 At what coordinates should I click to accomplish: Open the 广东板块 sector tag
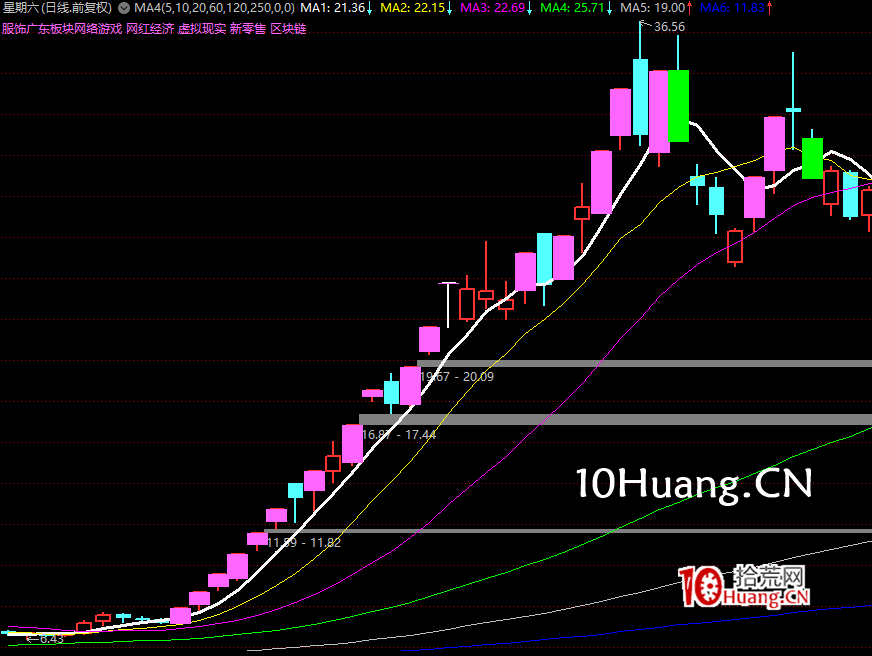pyautogui.click(x=49, y=29)
